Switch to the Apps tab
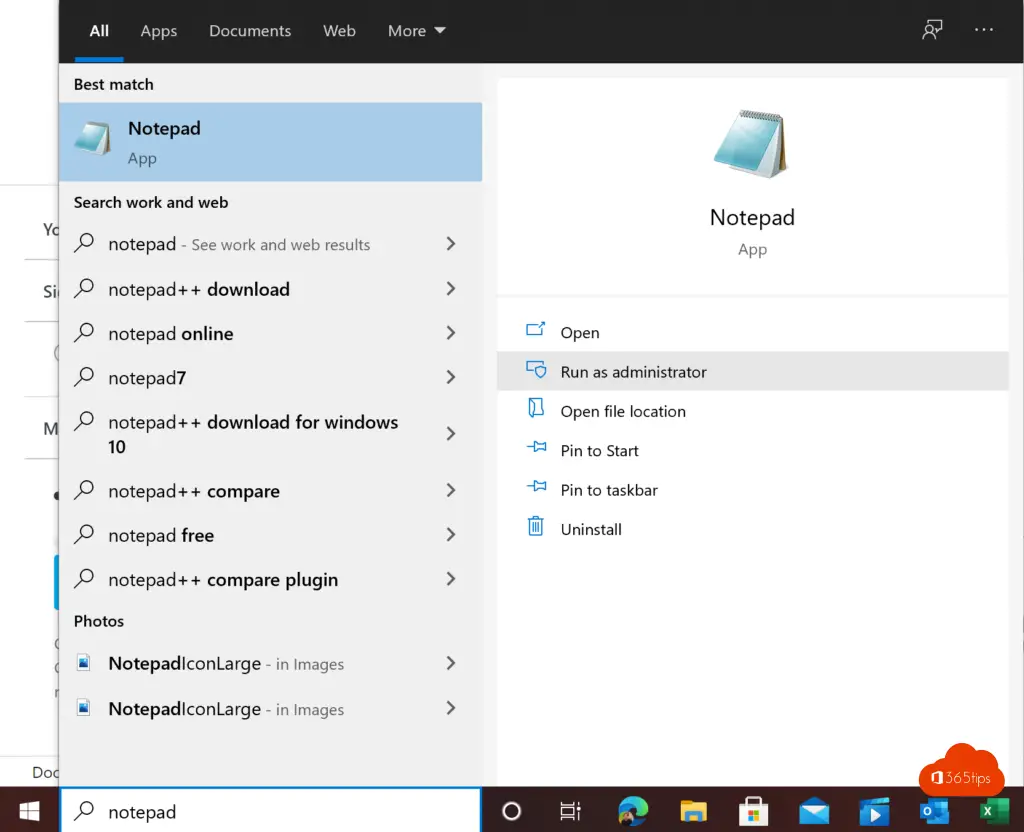The width and height of the screenshot is (1024, 832). (159, 31)
